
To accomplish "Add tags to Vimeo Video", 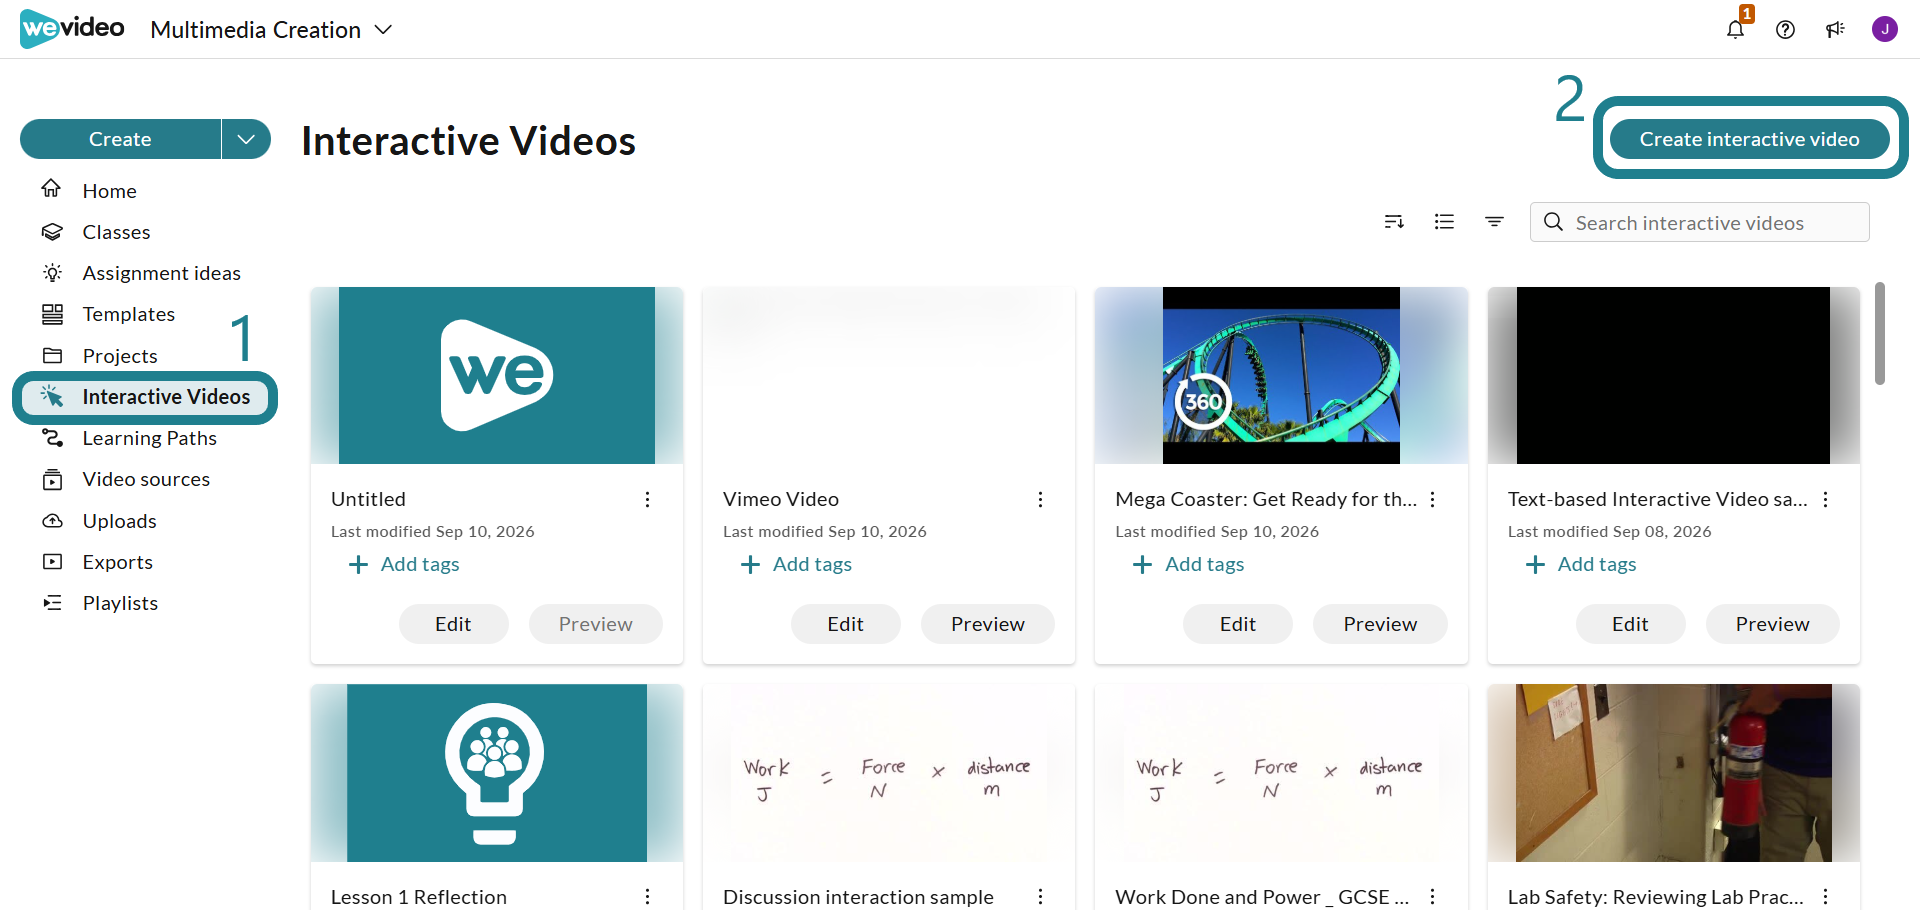I will coord(796,564).
